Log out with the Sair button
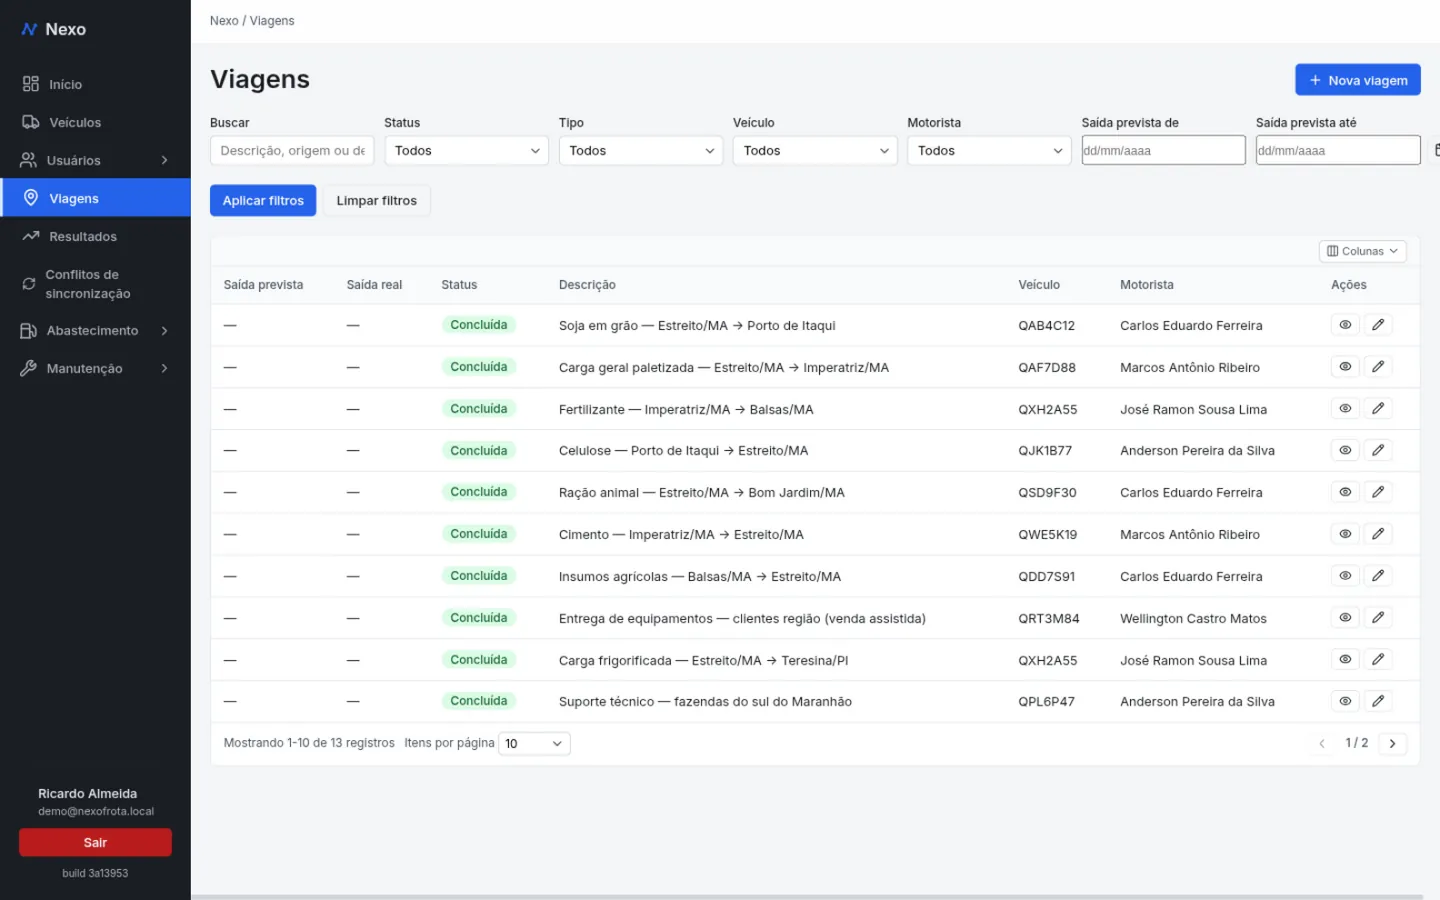Image resolution: width=1440 pixels, height=900 pixels. [95, 843]
